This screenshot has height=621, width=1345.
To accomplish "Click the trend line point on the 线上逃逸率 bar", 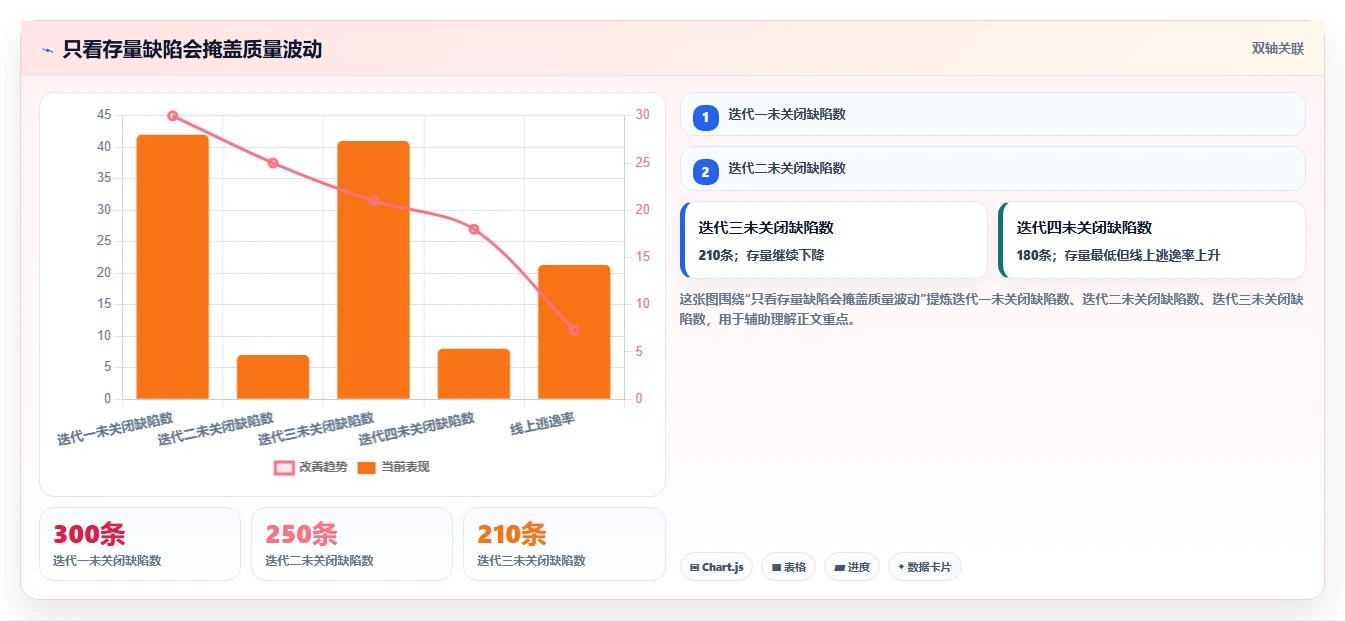I will pyautogui.click(x=574, y=330).
